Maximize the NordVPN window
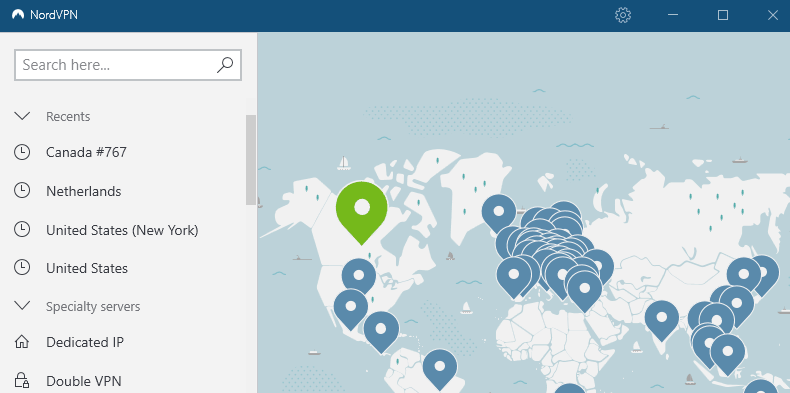The height and width of the screenshot is (393, 790). (x=723, y=15)
